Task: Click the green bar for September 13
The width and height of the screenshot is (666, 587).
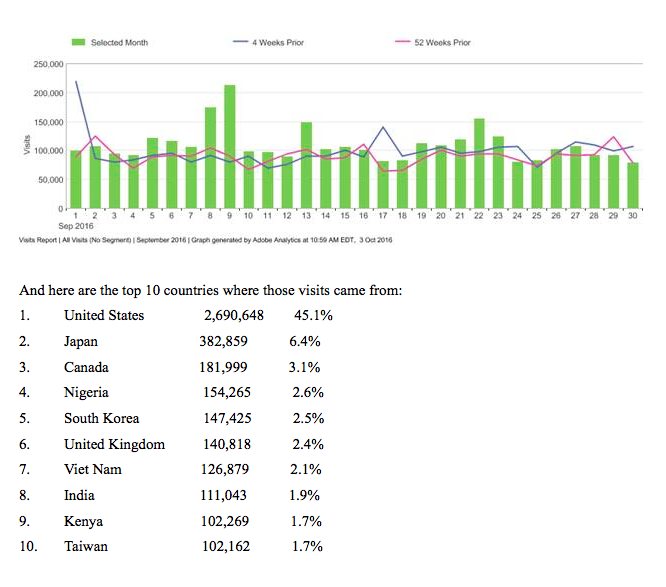Action: (x=306, y=165)
